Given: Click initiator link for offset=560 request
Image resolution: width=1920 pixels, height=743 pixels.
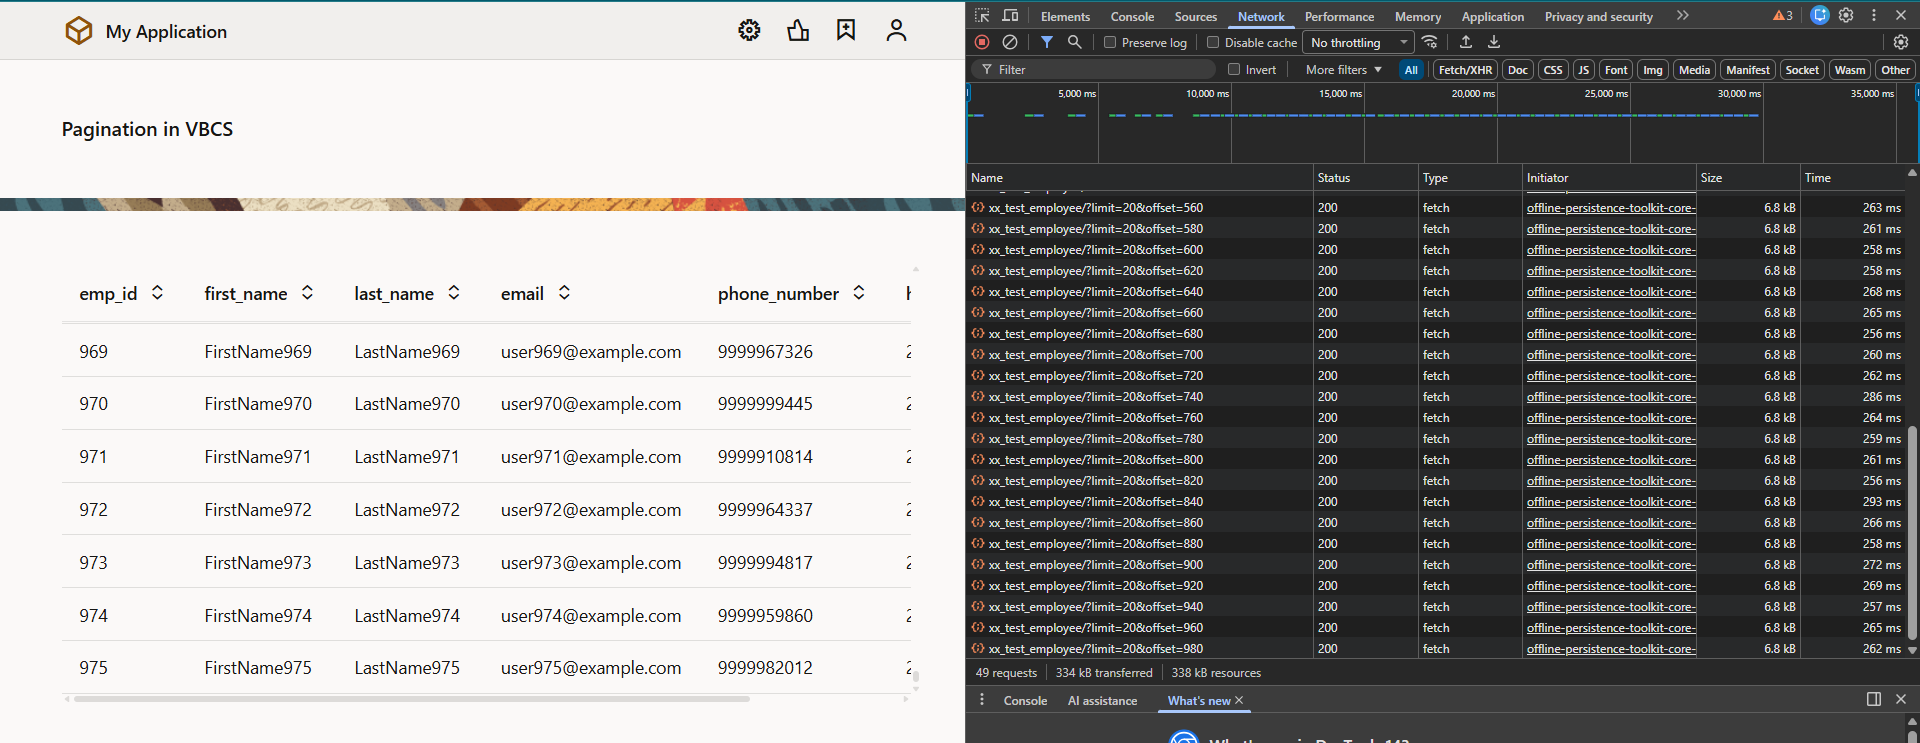Looking at the screenshot, I should pyautogui.click(x=1610, y=208).
